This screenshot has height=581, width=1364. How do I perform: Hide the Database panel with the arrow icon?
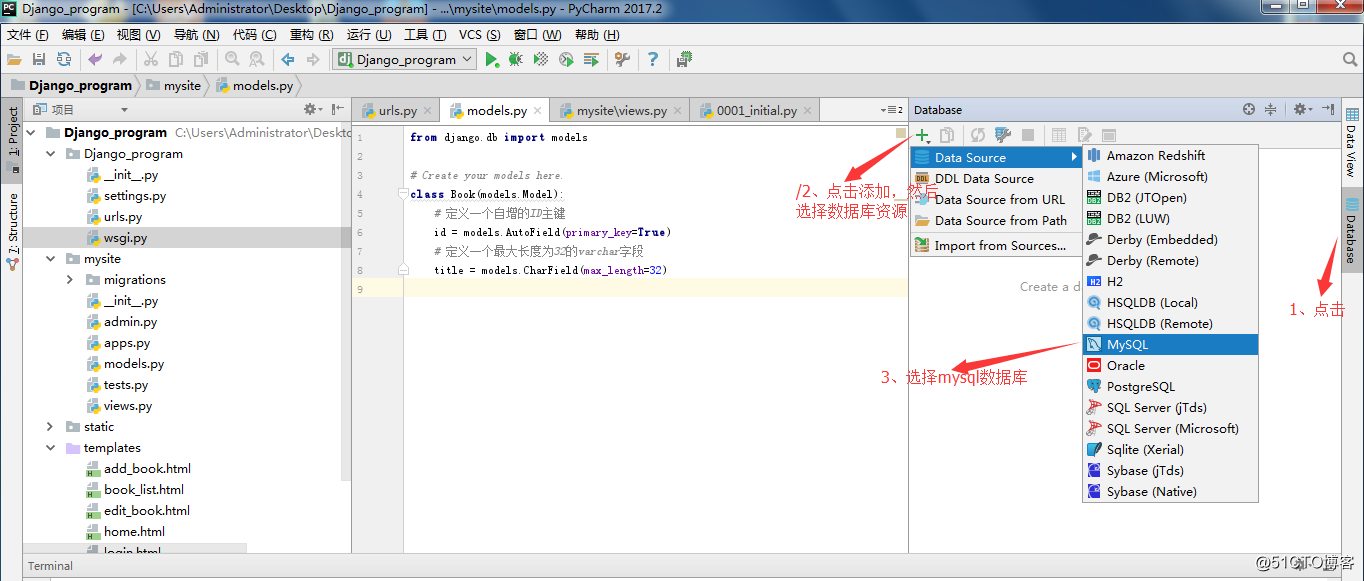point(1328,109)
